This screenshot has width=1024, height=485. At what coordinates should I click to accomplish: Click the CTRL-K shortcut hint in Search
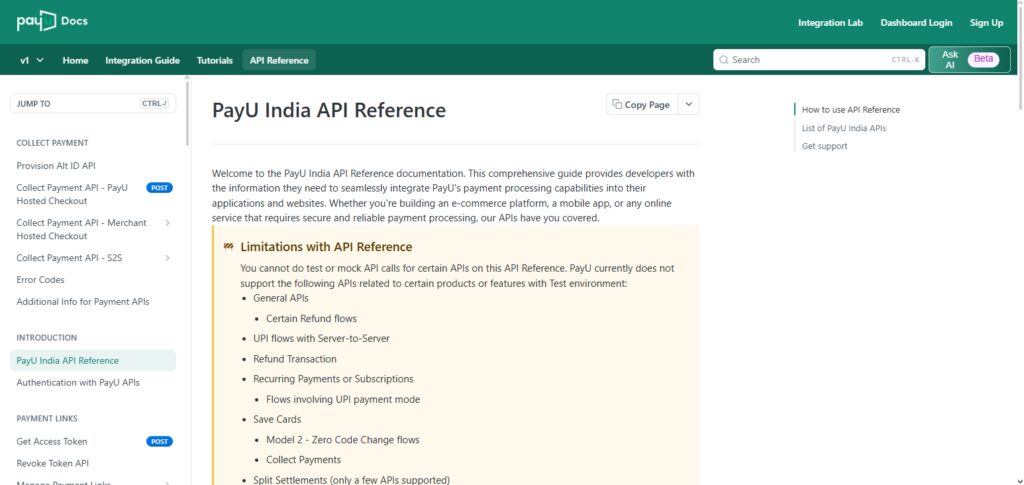[905, 60]
